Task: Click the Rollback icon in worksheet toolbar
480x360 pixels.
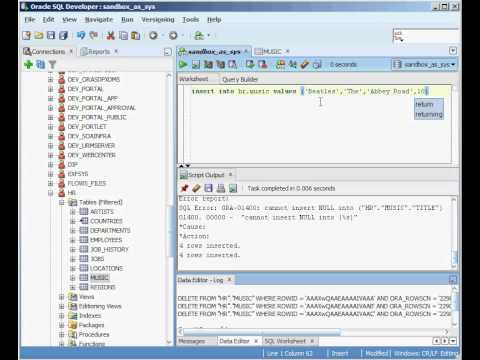Action: tap(263, 64)
